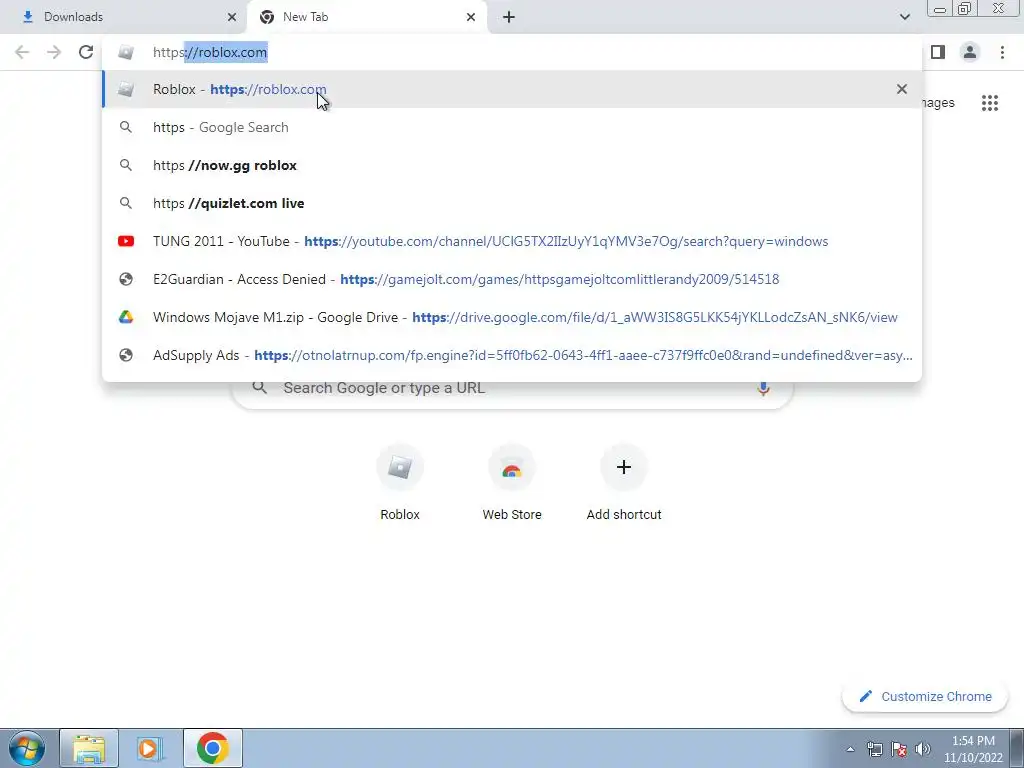Open the Windows Start menu orb

pos(26,748)
